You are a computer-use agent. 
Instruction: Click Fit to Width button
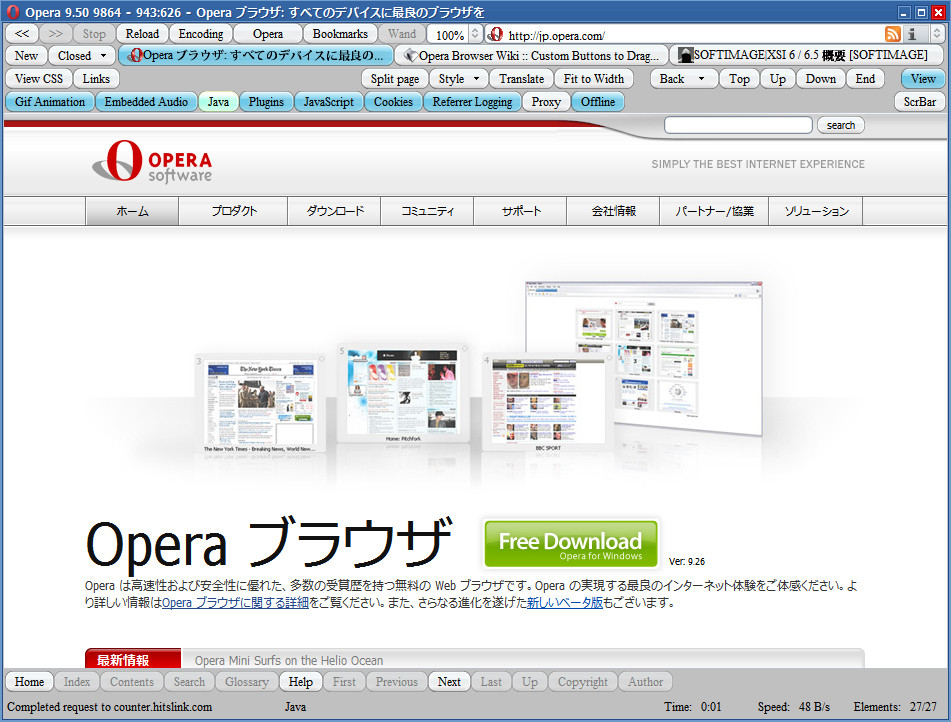[x=594, y=79]
